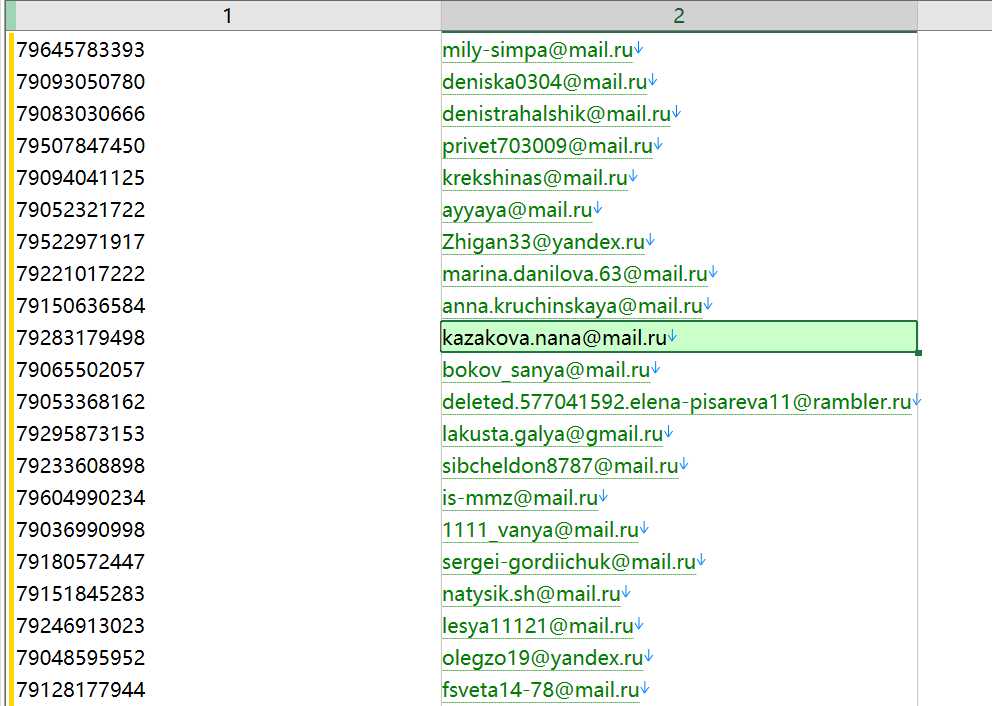Click highlighted cell kazakova.nana@mail.ru
992x706 pixels.
pyautogui.click(x=679, y=337)
